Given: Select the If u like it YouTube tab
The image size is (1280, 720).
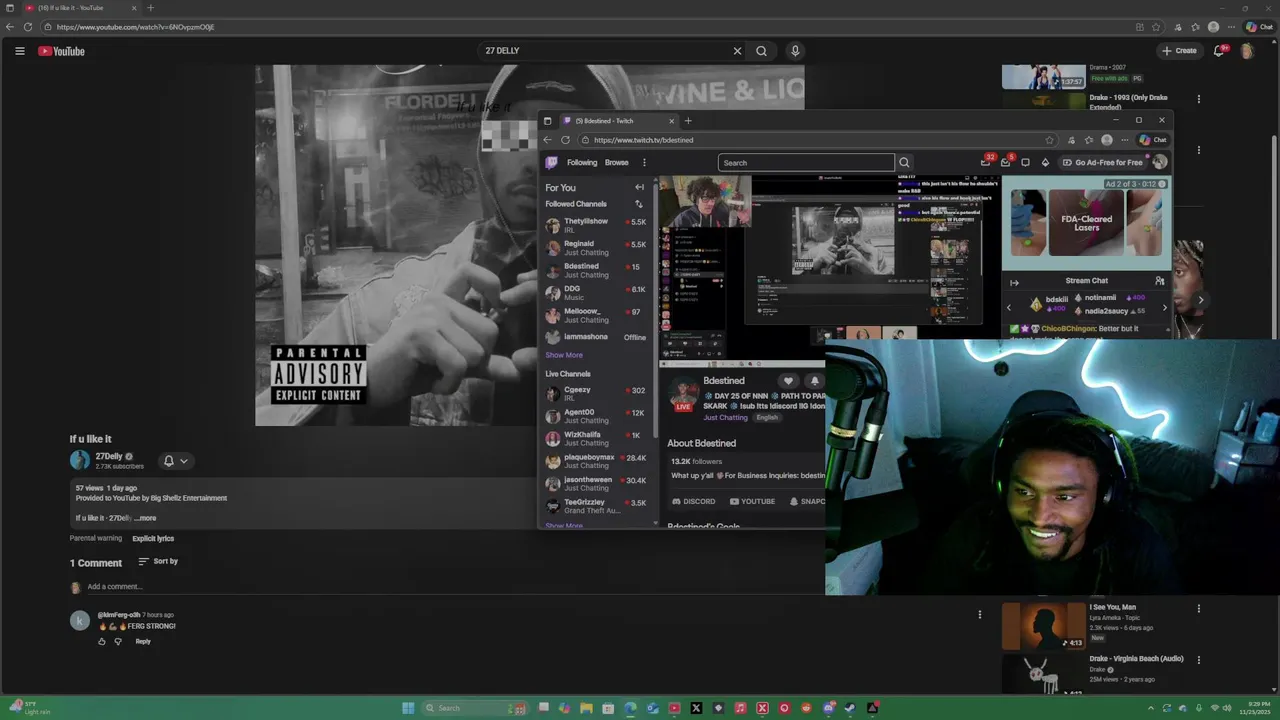Looking at the screenshot, I should pos(82,8).
